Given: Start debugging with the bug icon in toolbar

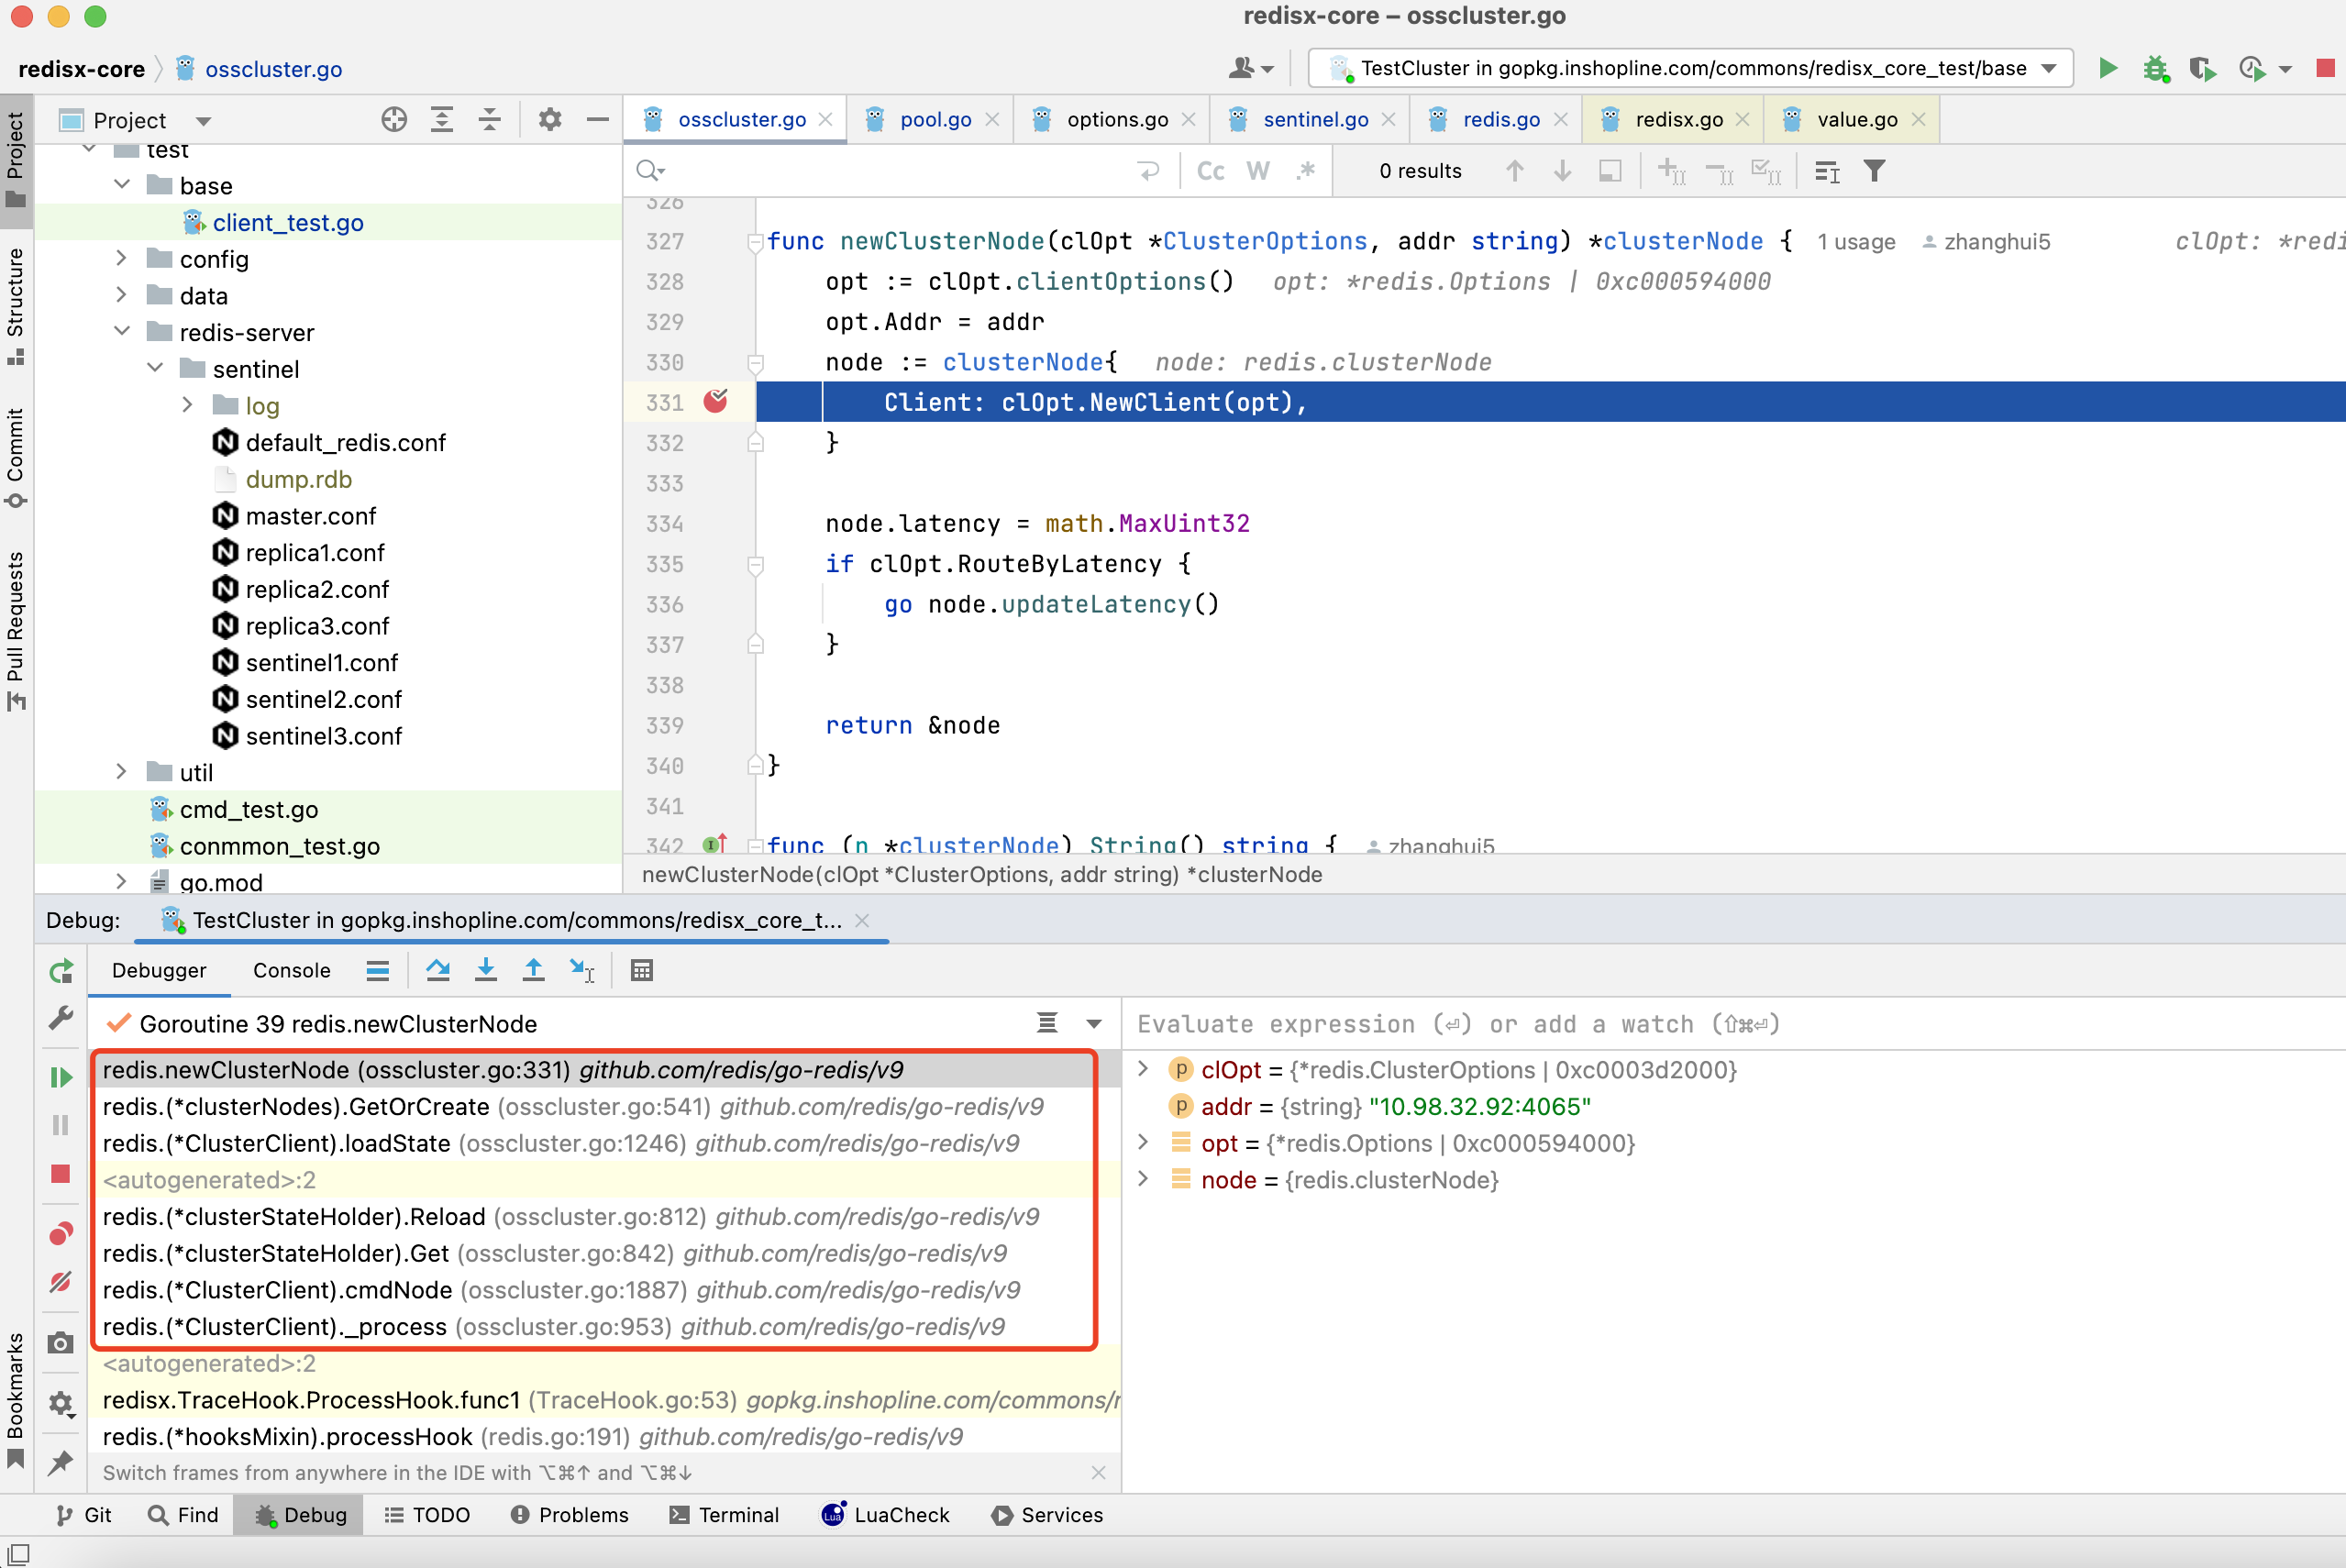Looking at the screenshot, I should click(x=2155, y=68).
